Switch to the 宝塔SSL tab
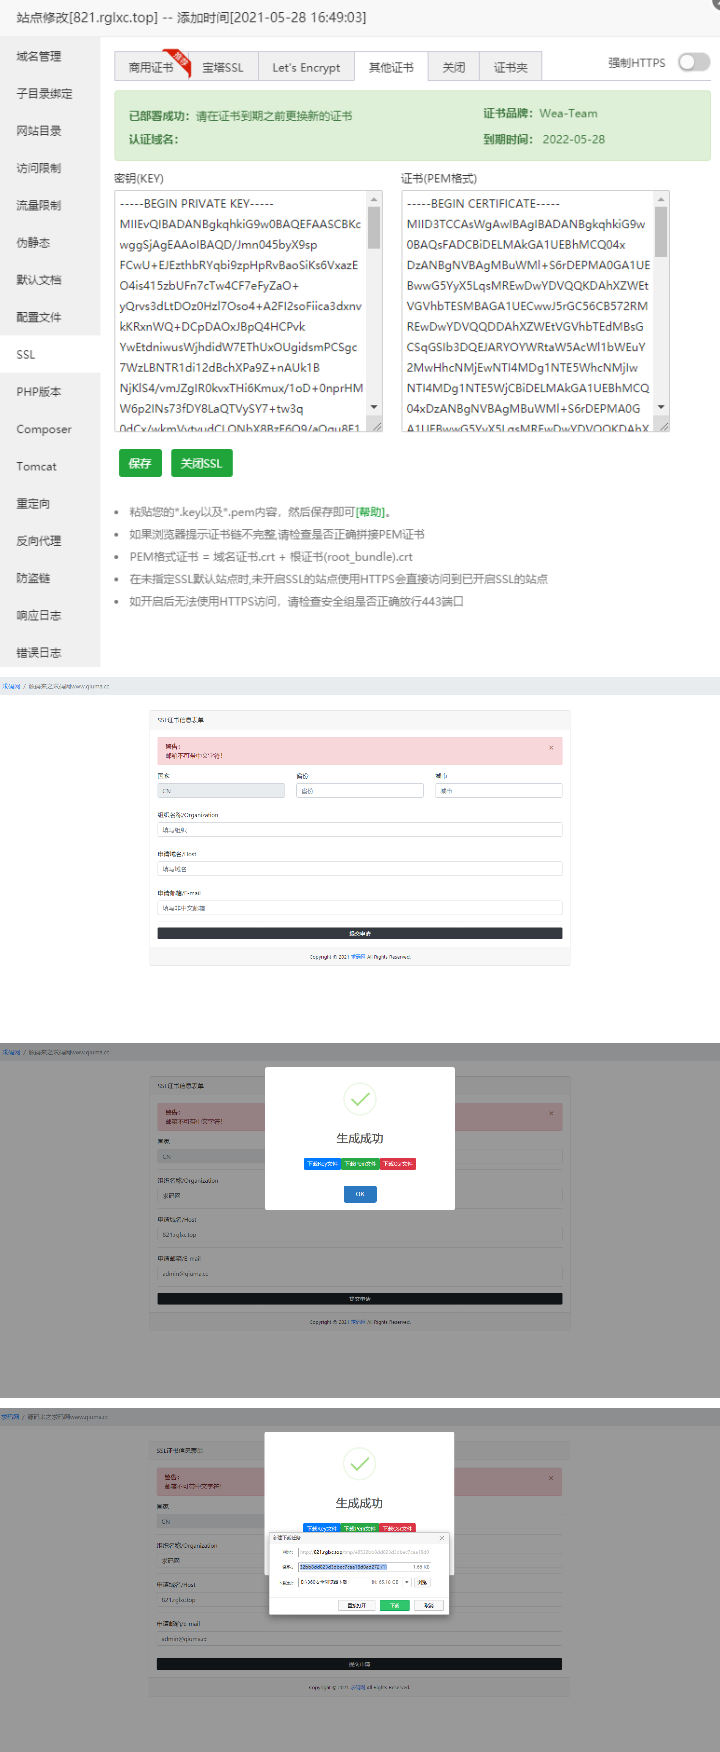The image size is (720, 1752). click(x=222, y=67)
